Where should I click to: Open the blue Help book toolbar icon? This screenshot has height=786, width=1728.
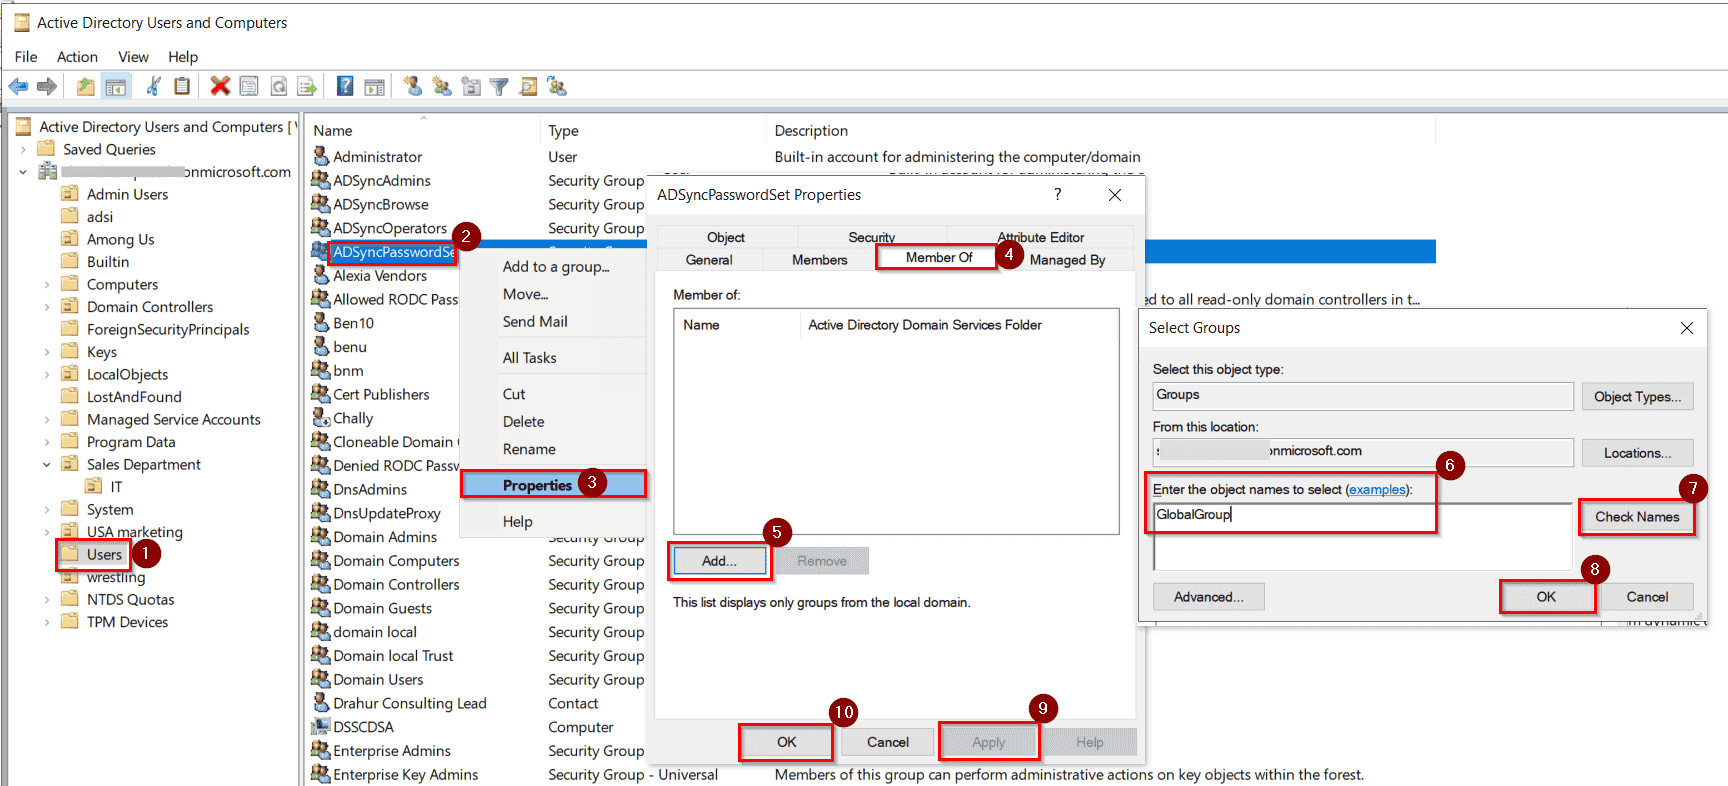[345, 87]
